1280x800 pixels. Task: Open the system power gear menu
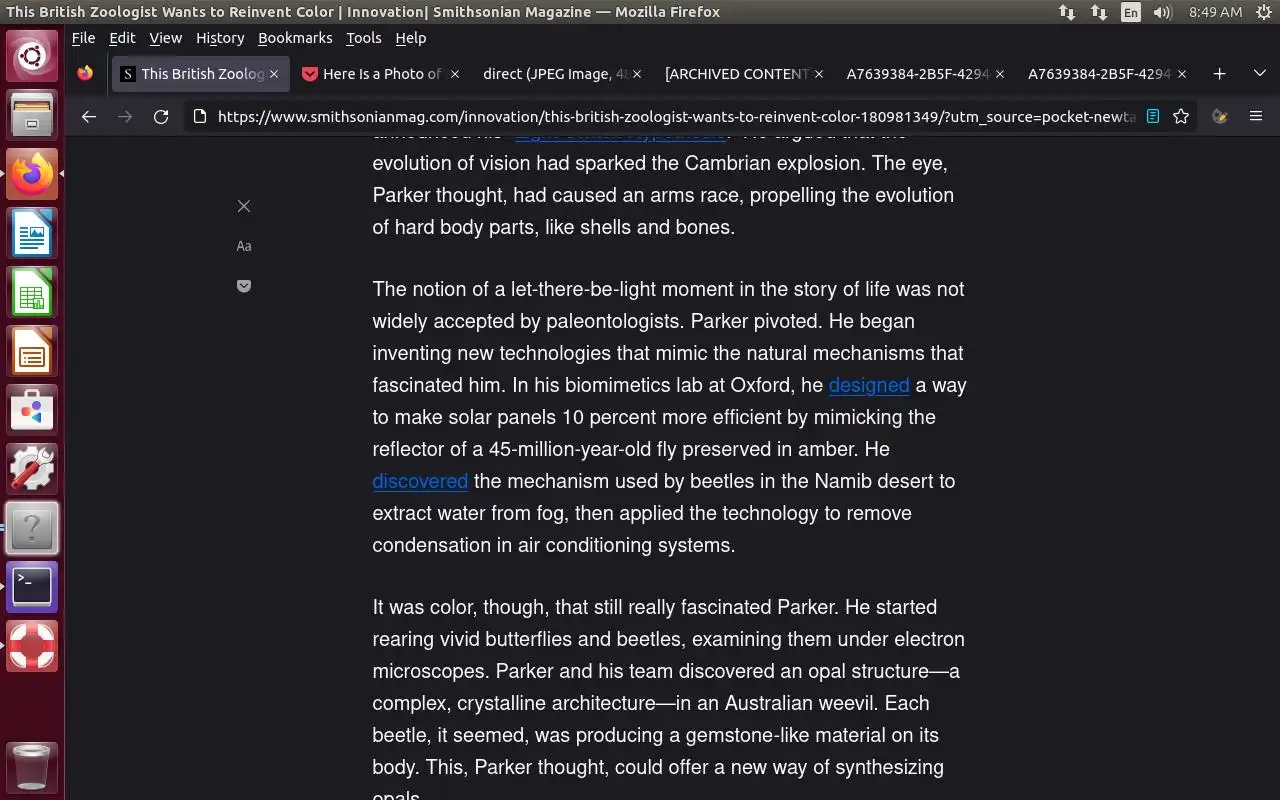pos(1262,12)
